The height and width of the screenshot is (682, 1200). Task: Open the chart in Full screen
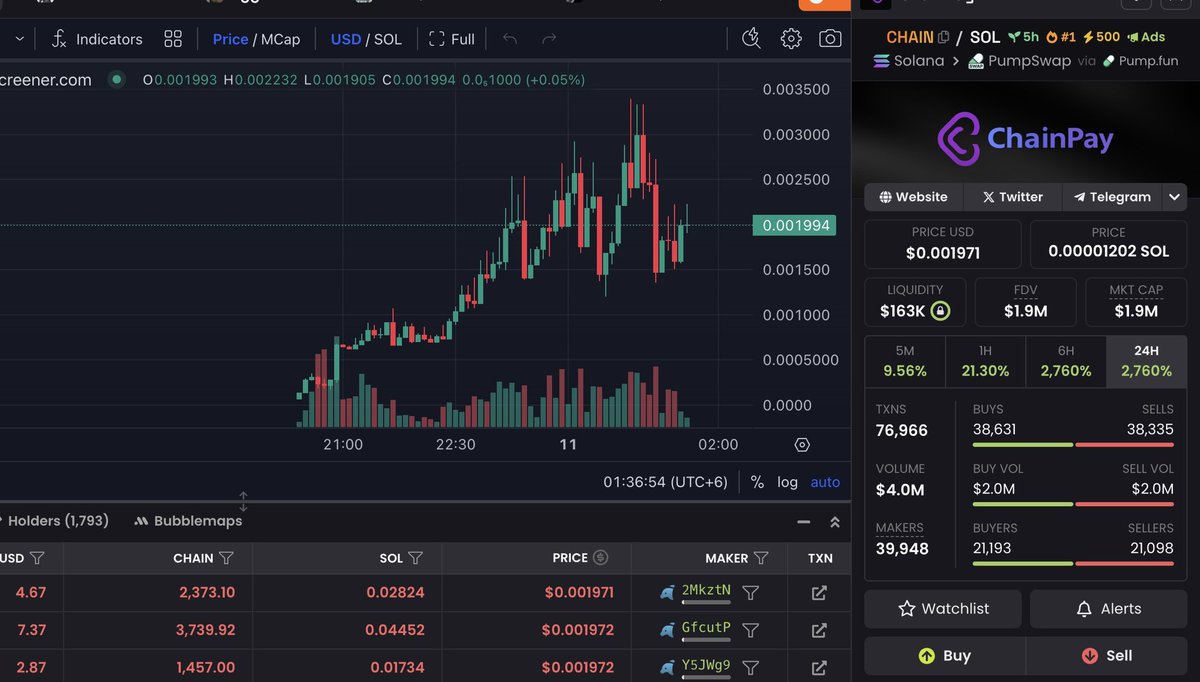451,39
